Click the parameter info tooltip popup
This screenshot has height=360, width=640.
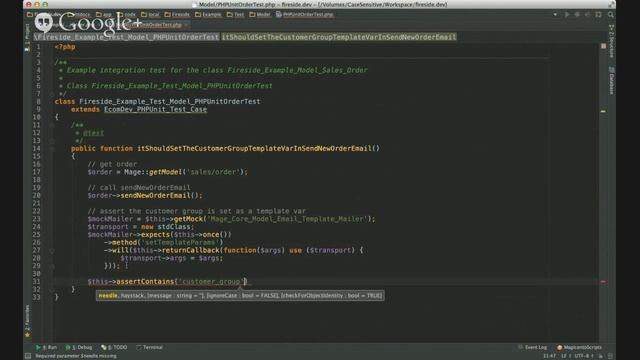(240, 296)
